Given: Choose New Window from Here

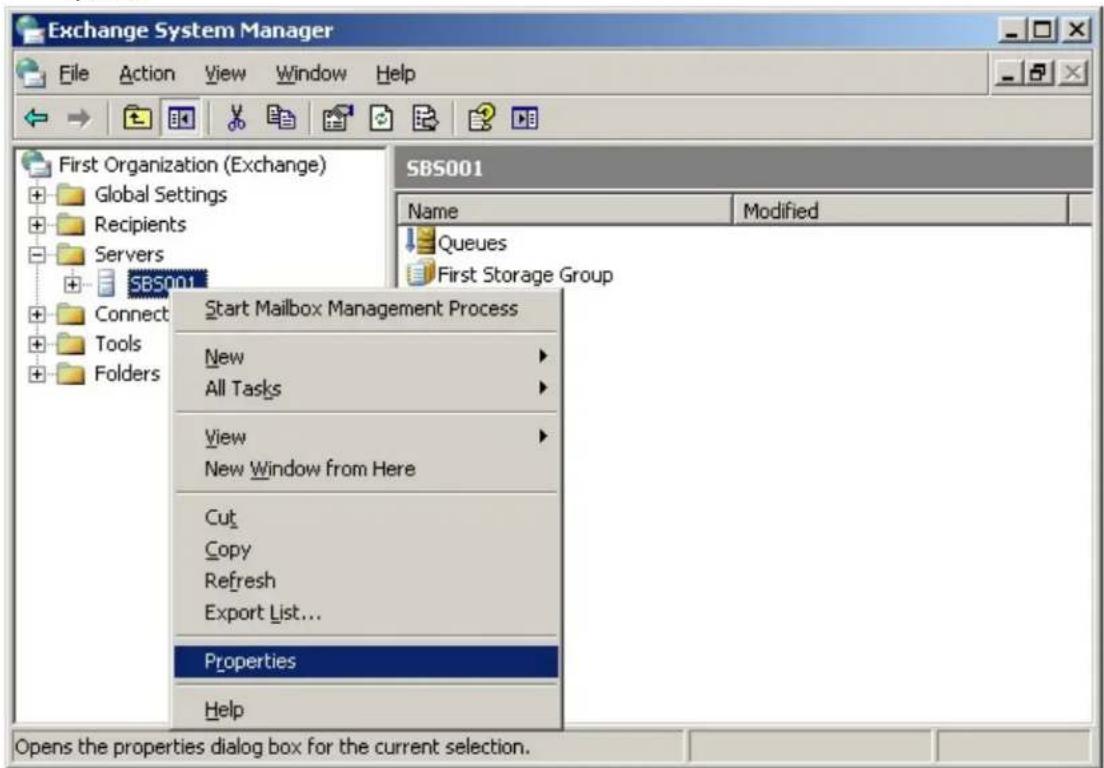Looking at the screenshot, I should point(366,469).
